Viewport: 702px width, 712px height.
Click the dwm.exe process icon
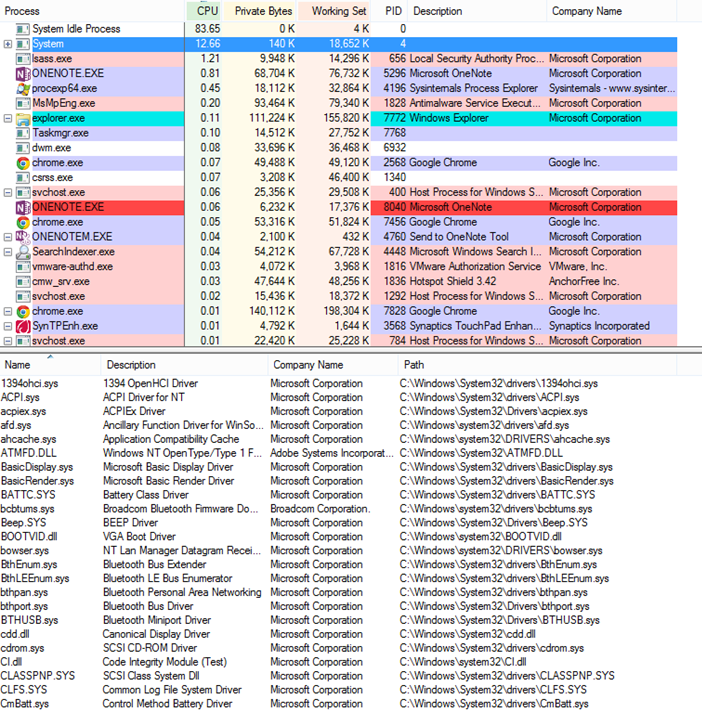click(x=23, y=148)
